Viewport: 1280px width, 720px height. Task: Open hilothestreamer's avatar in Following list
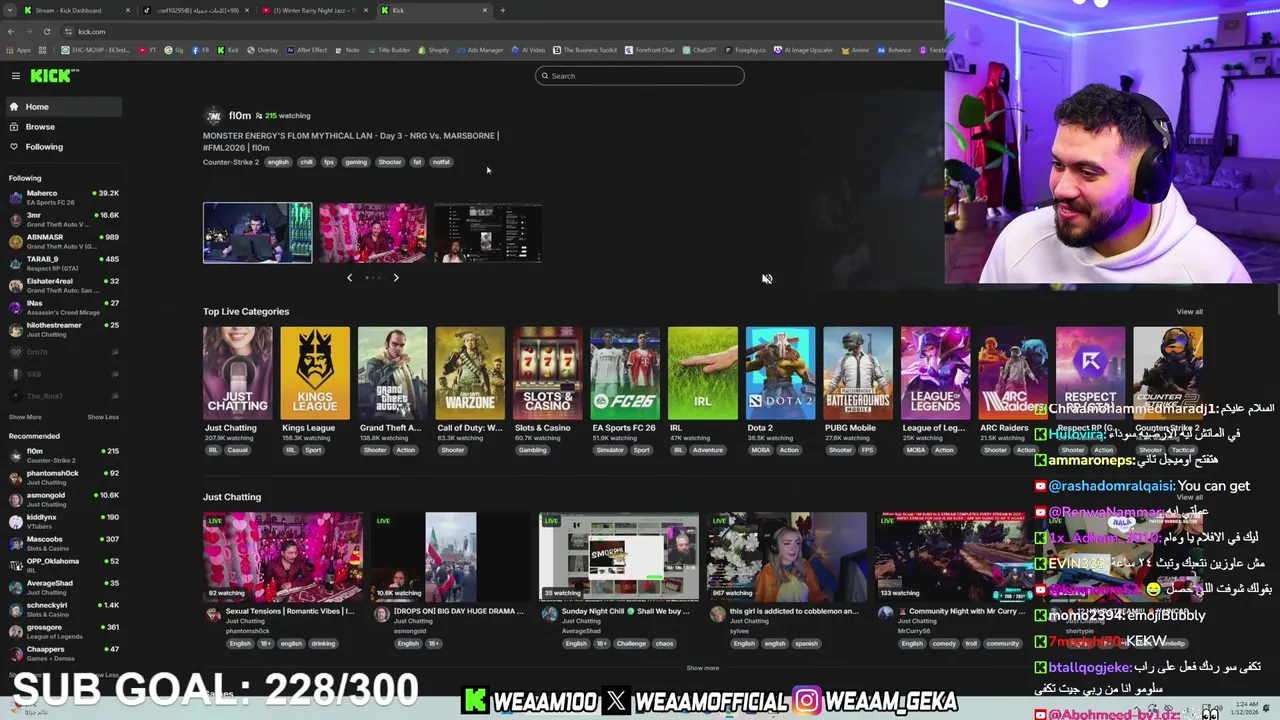15,329
